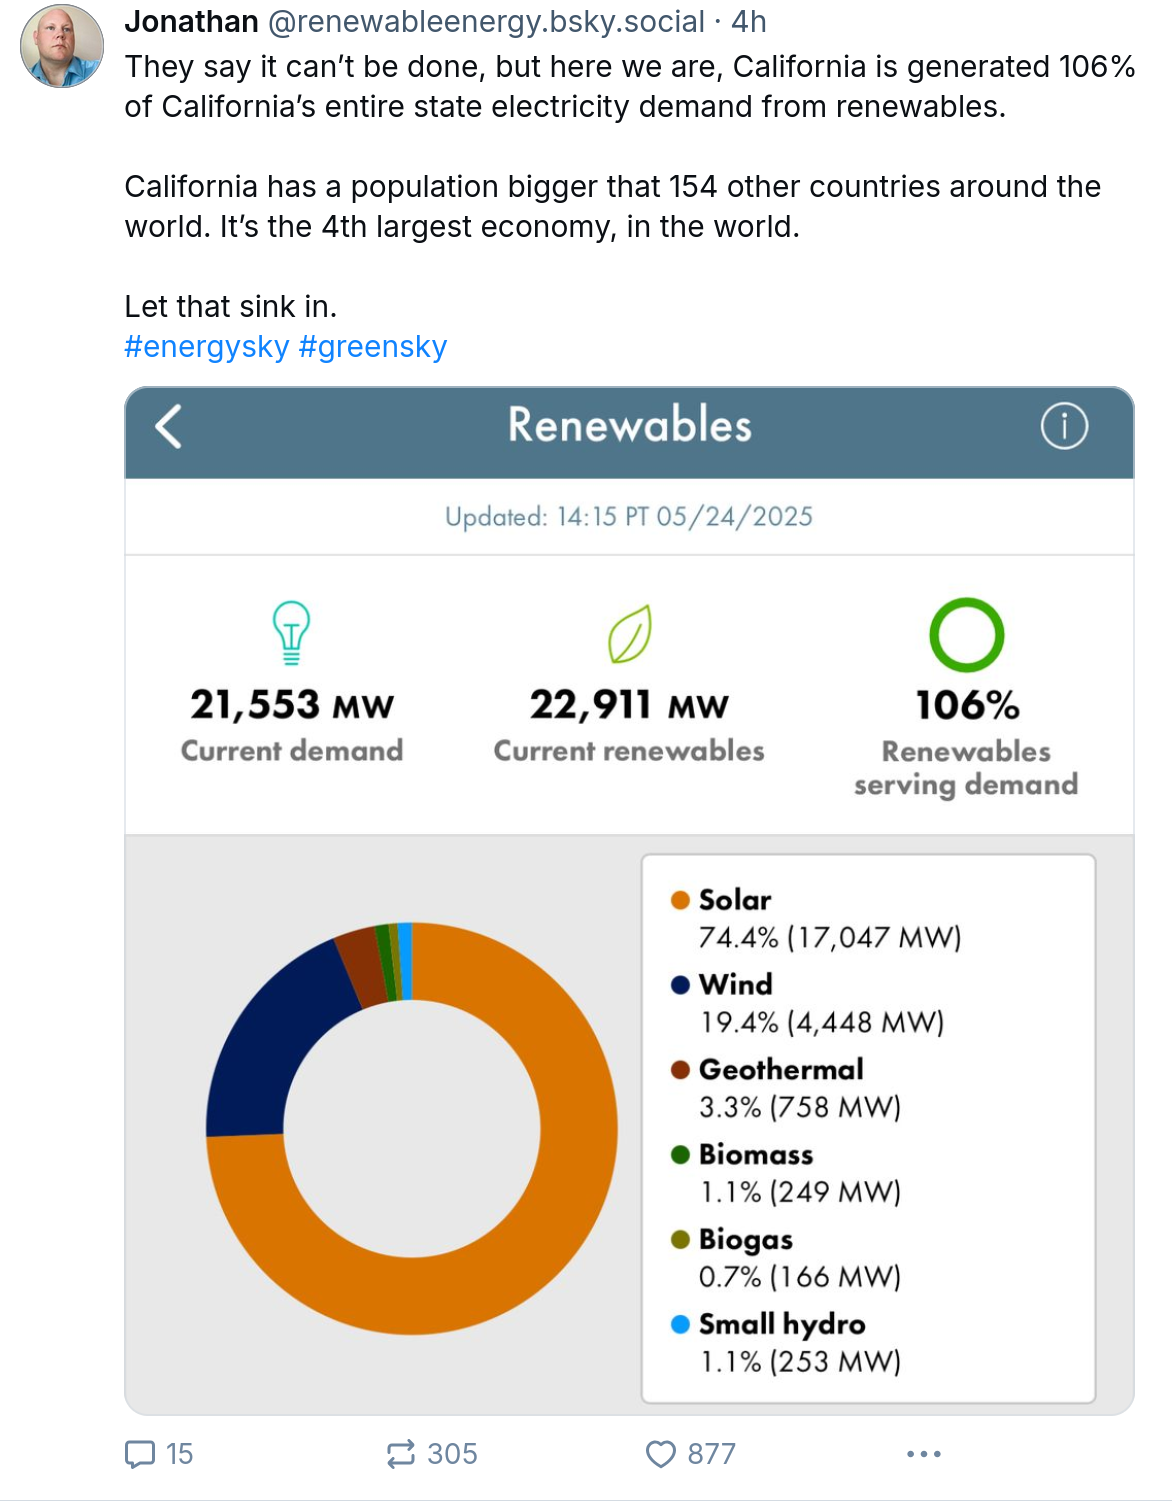Screen dimensions: 1172x1501
Task: Like the post with heart icon
Action: click(661, 1453)
